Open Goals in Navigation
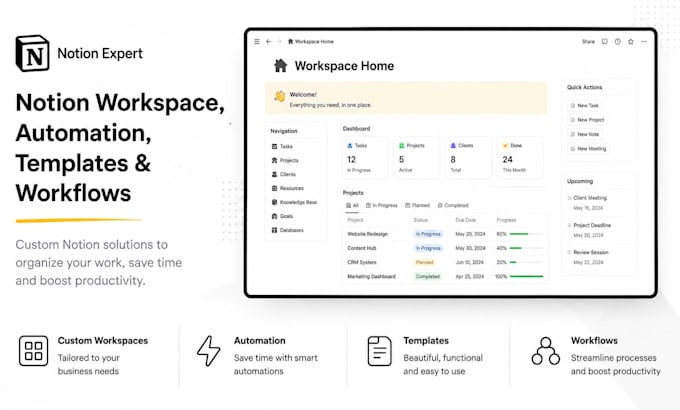 click(x=282, y=216)
